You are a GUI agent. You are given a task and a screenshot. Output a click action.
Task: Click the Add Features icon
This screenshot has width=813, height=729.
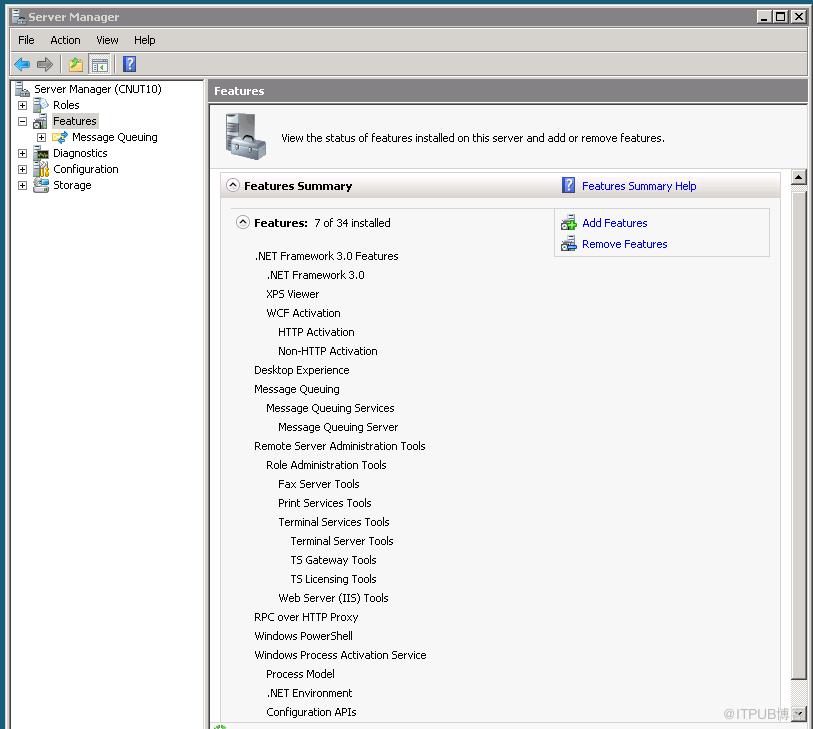point(569,223)
